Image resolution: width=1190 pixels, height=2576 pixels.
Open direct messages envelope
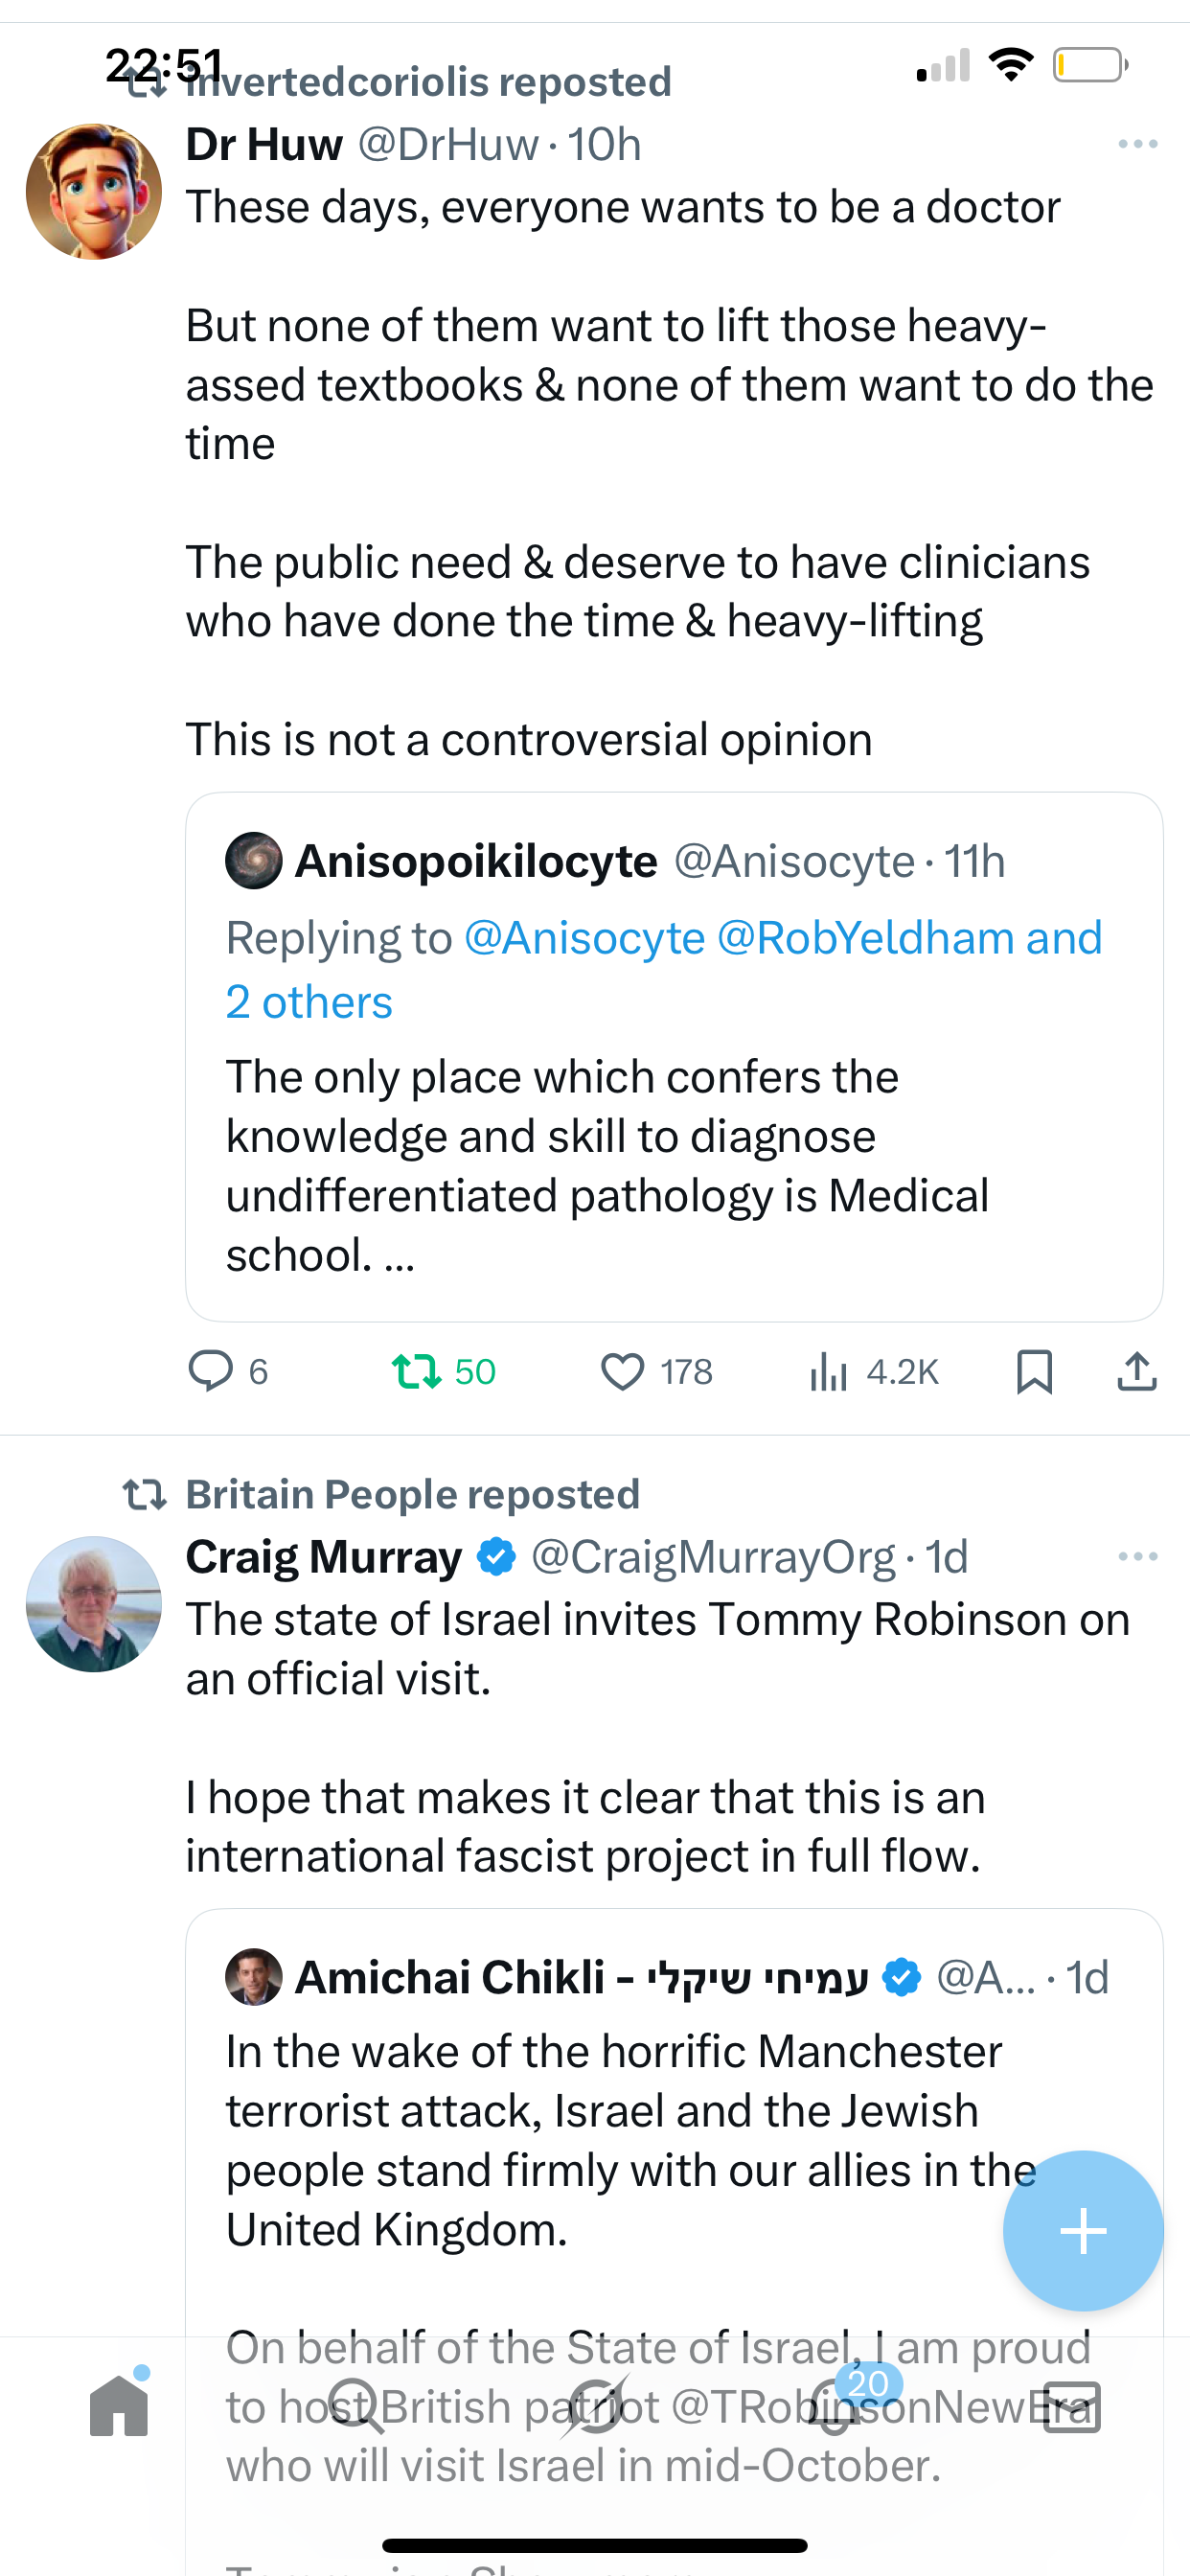coord(1071,2405)
